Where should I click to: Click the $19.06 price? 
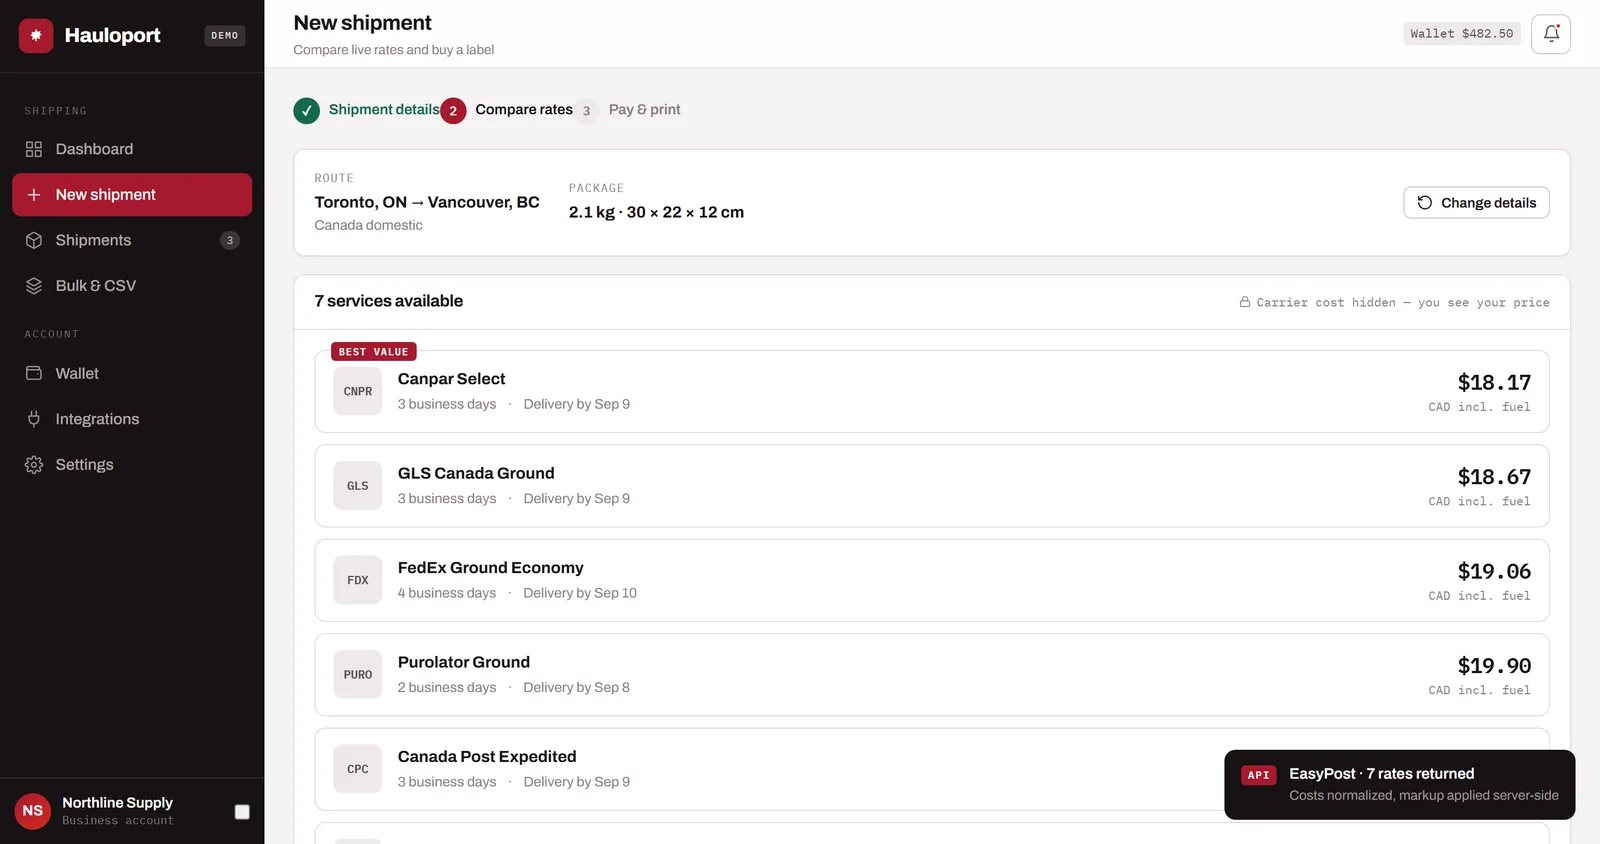(1494, 572)
